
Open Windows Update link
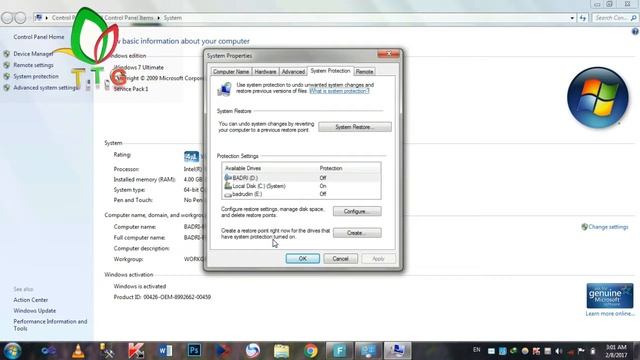[x=35, y=311]
